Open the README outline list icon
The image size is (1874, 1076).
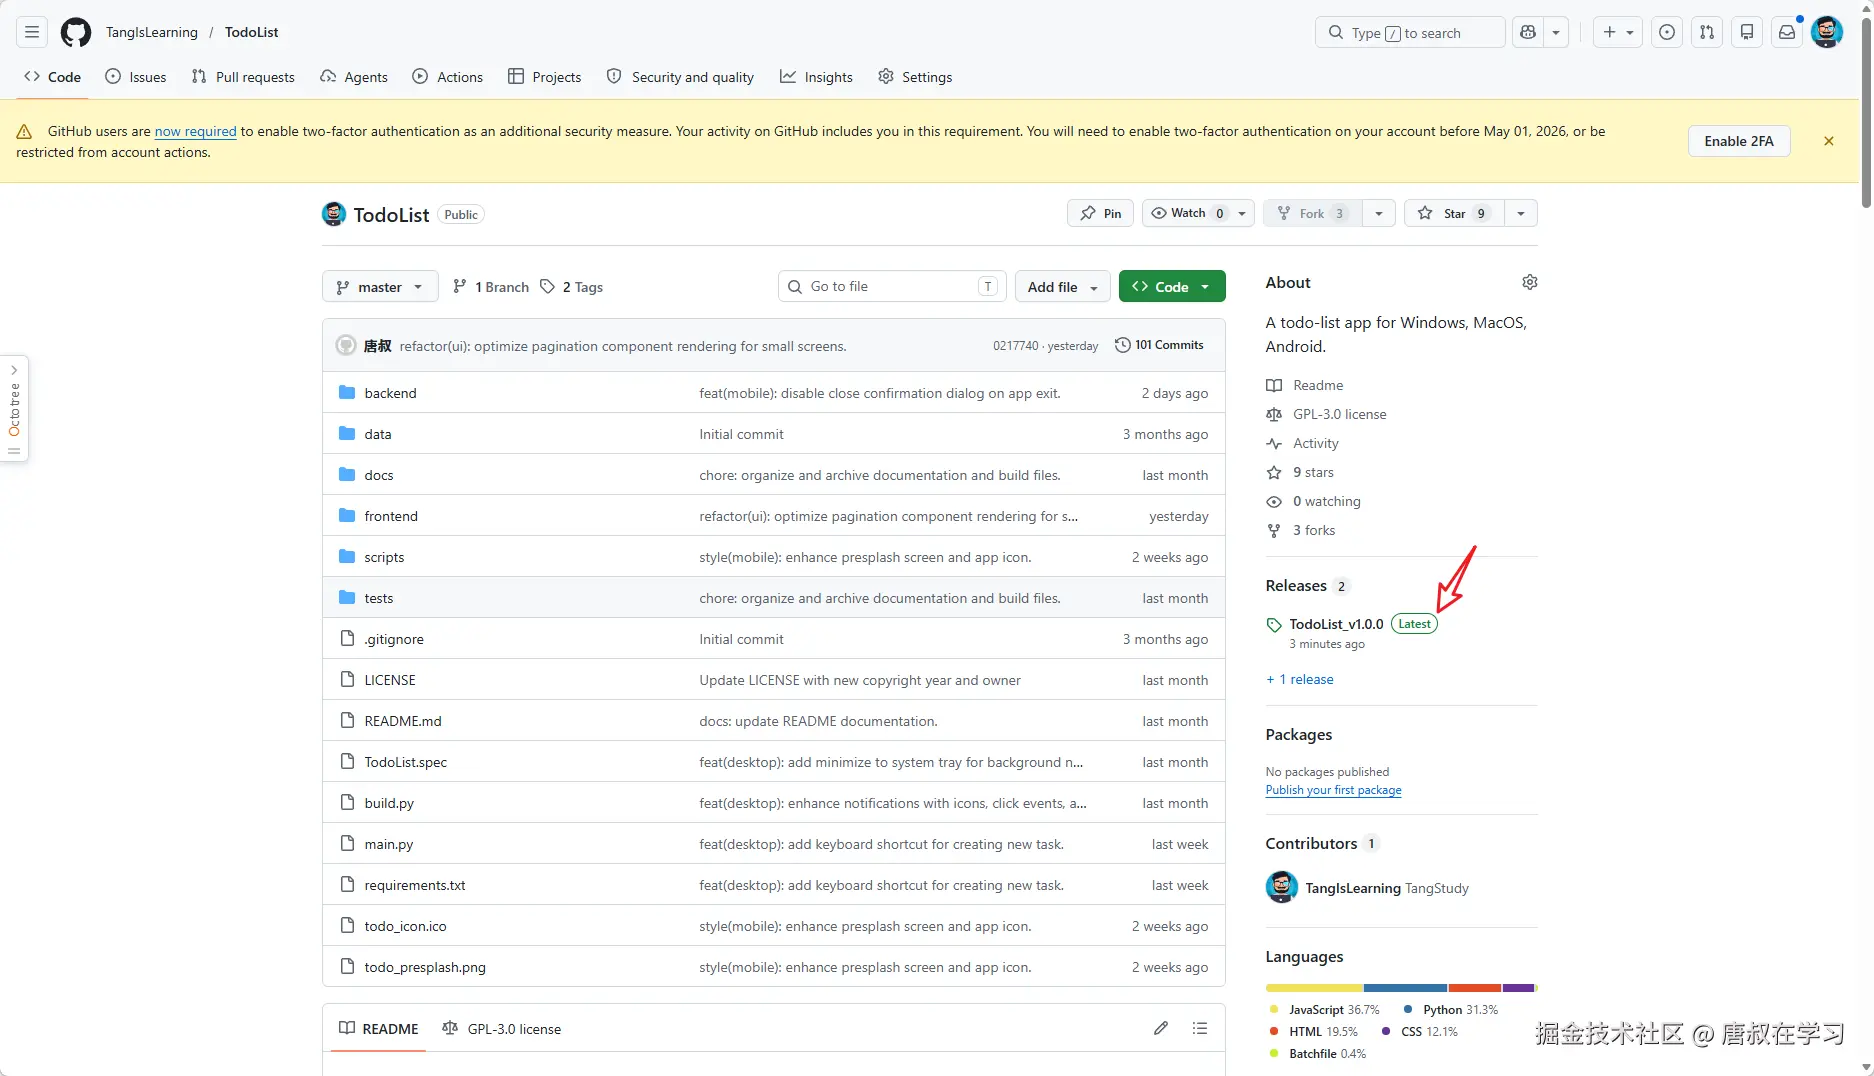(1200, 1028)
